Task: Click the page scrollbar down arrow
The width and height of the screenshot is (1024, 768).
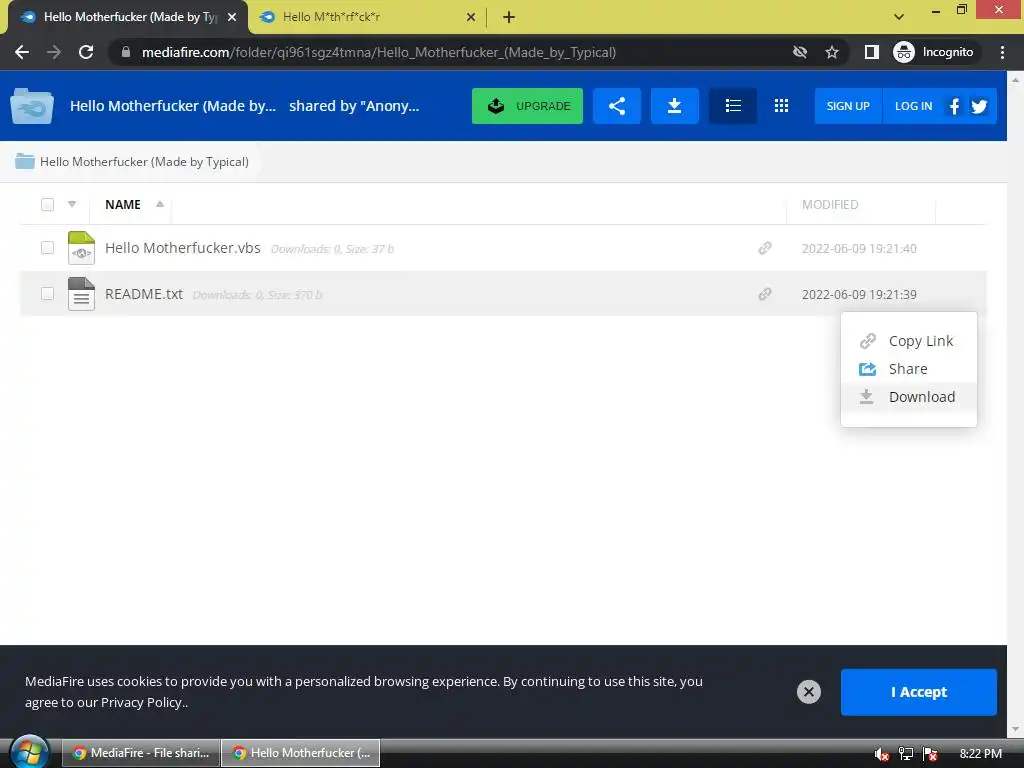Action: [1015, 729]
